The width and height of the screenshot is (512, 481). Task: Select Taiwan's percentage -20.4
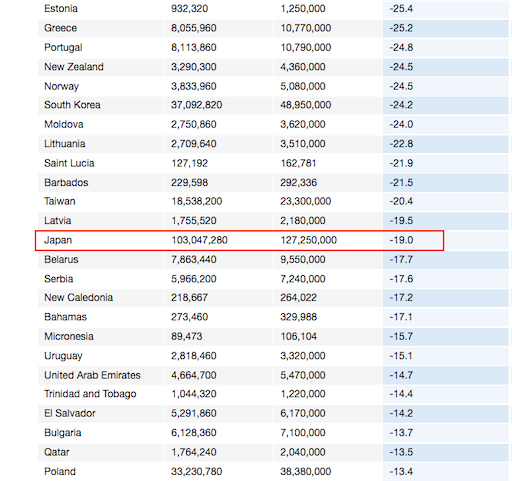click(x=401, y=201)
